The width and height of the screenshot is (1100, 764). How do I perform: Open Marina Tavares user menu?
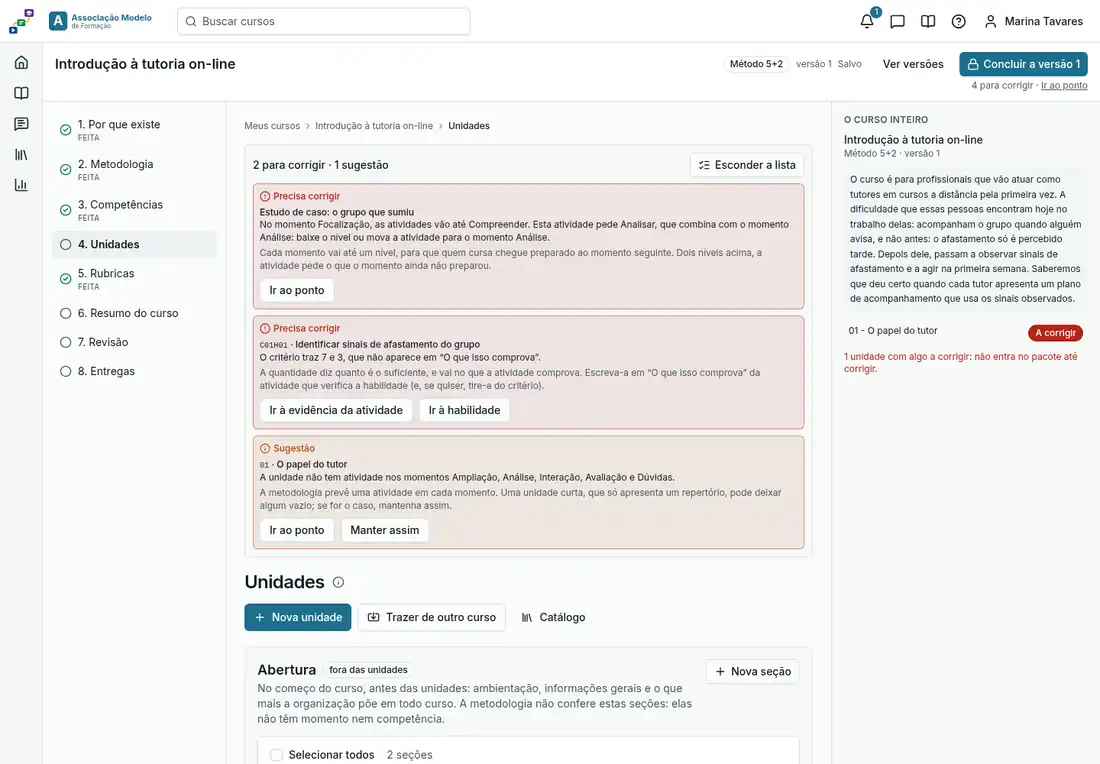click(x=1033, y=21)
